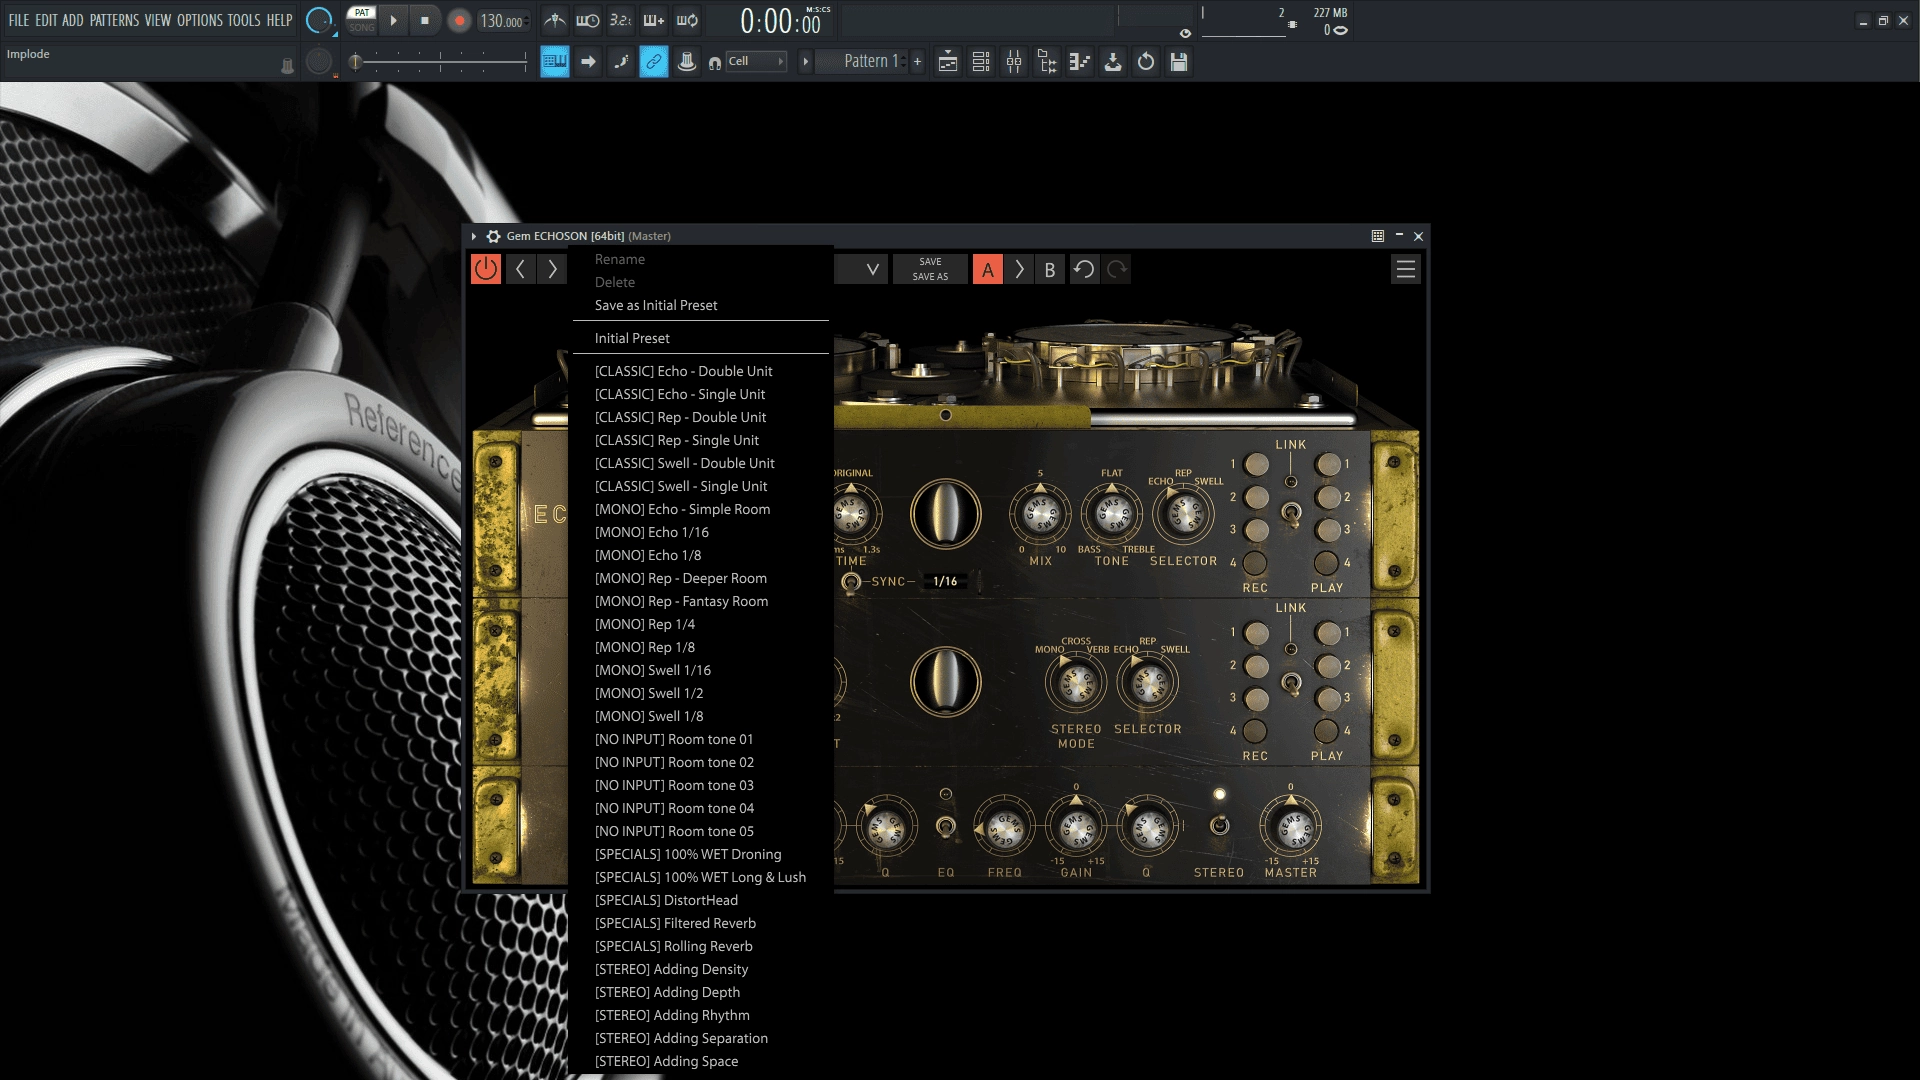Go to previous preset with left arrow
Image resolution: width=1920 pixels, height=1080 pixels.
[520, 269]
